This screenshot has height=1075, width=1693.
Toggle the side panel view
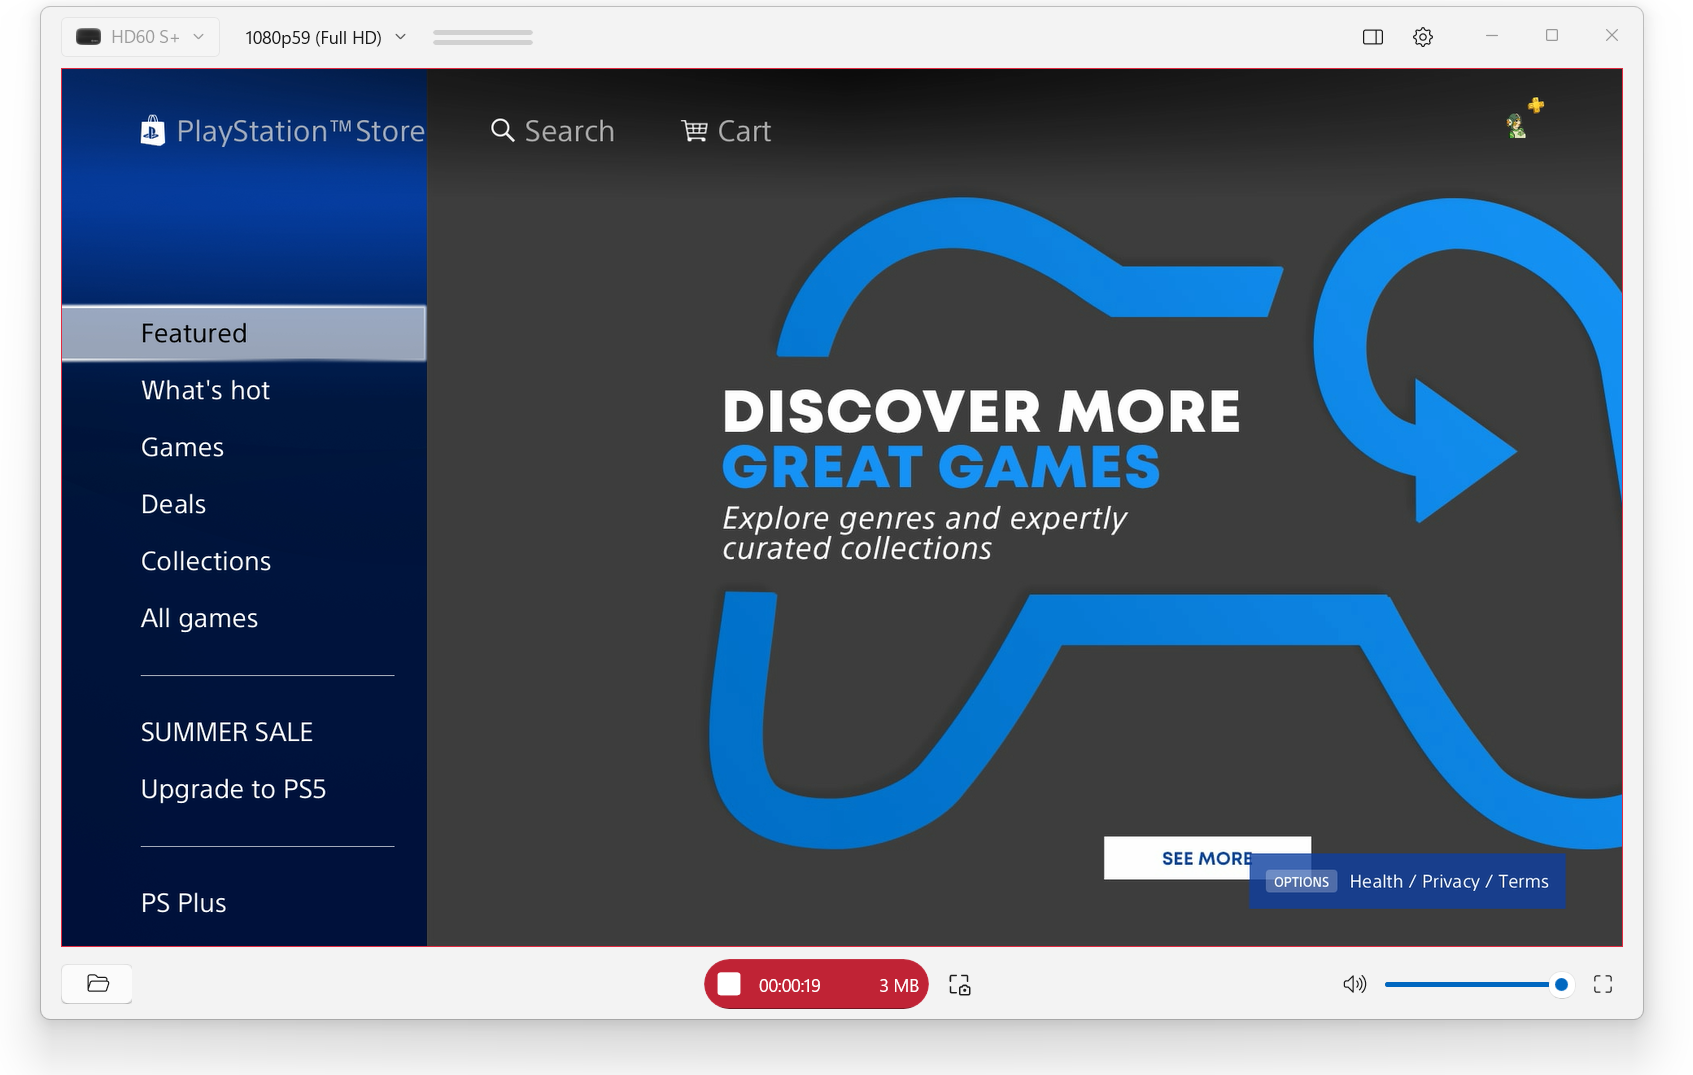coord(1372,36)
